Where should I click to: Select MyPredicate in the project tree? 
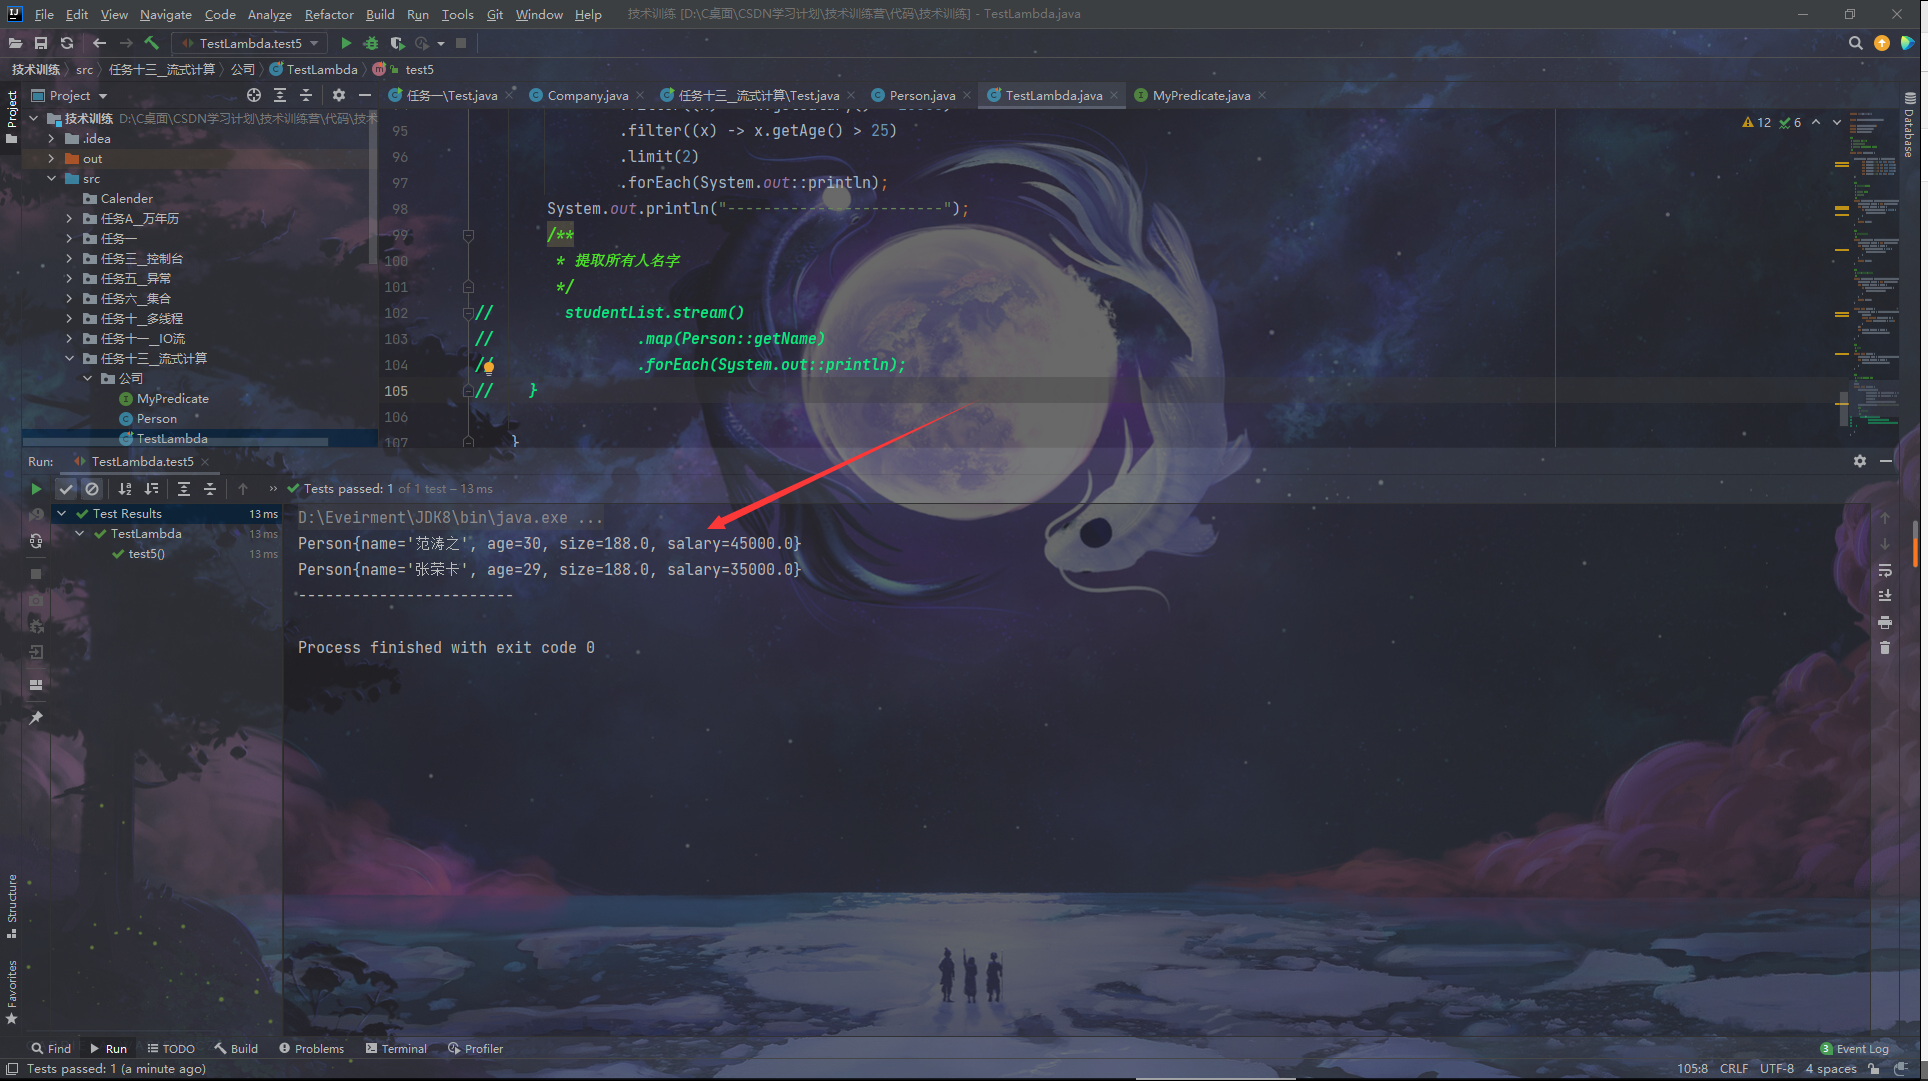pos(172,399)
